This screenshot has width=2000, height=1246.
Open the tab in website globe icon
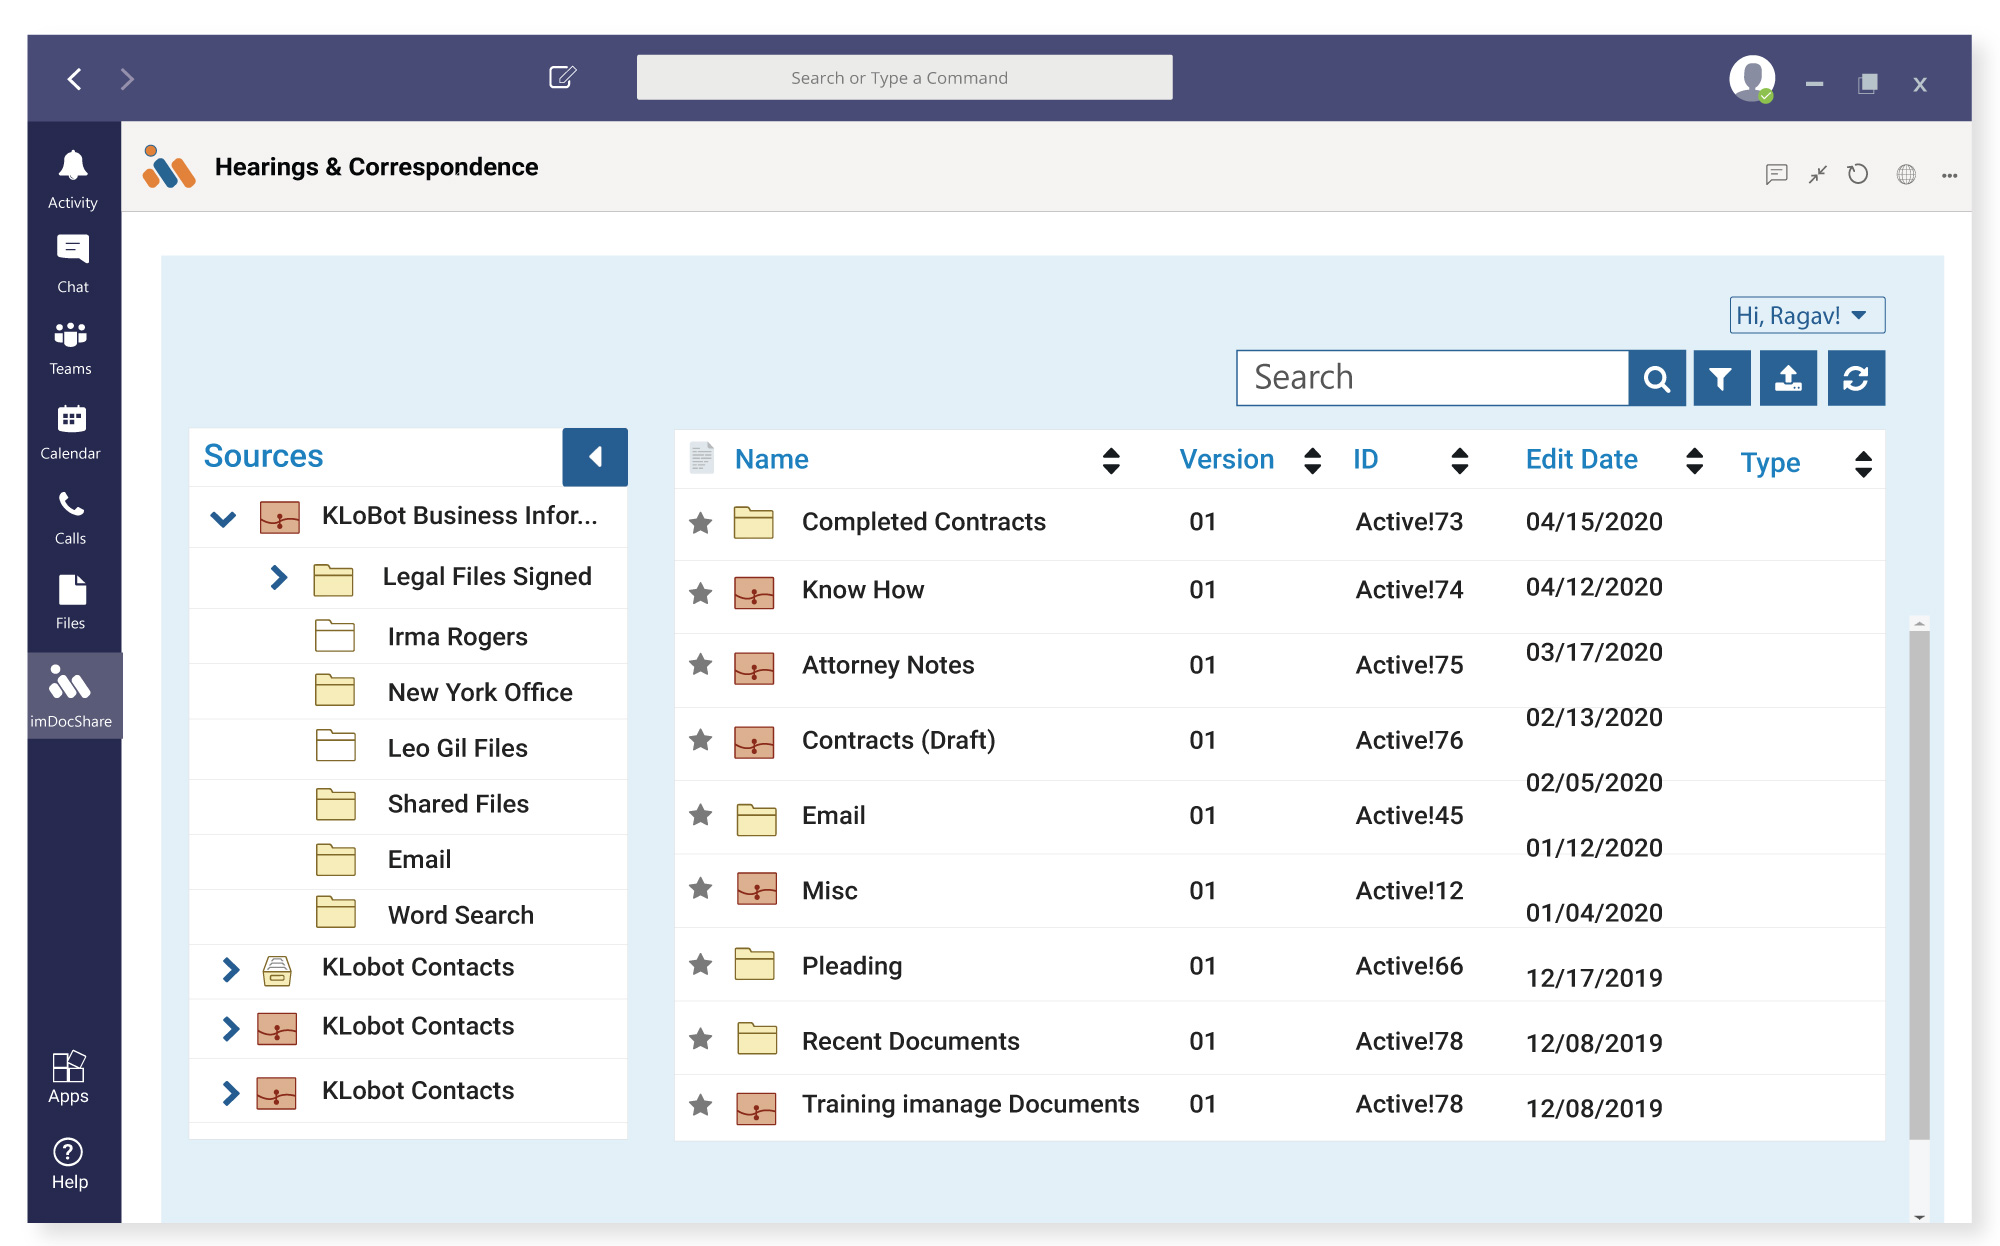point(1906,174)
